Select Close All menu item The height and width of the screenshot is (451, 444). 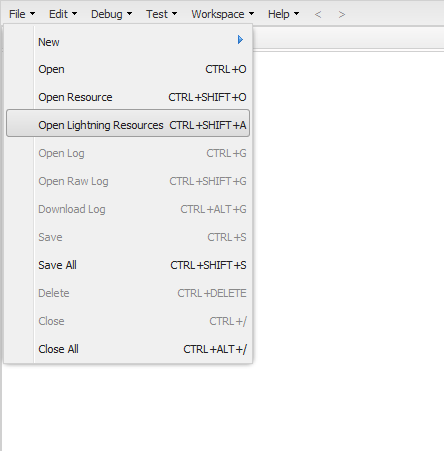click(128, 349)
